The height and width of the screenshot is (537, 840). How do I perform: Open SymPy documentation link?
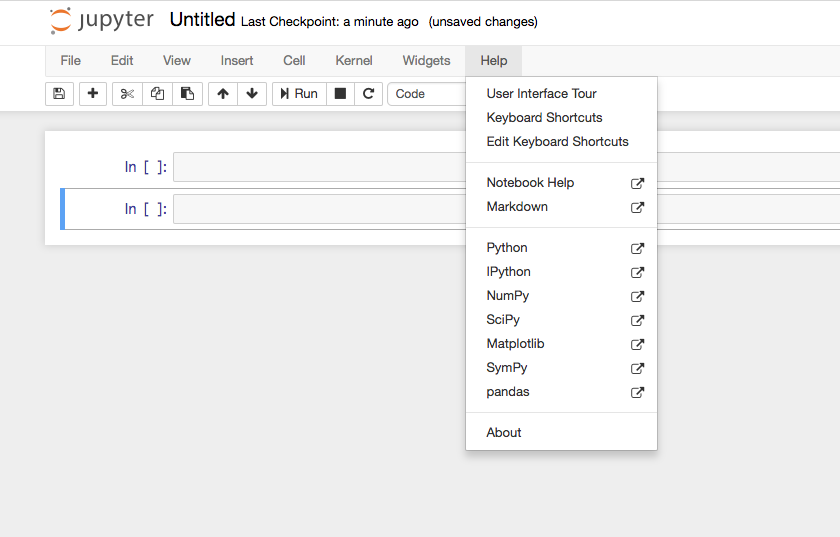tap(561, 368)
